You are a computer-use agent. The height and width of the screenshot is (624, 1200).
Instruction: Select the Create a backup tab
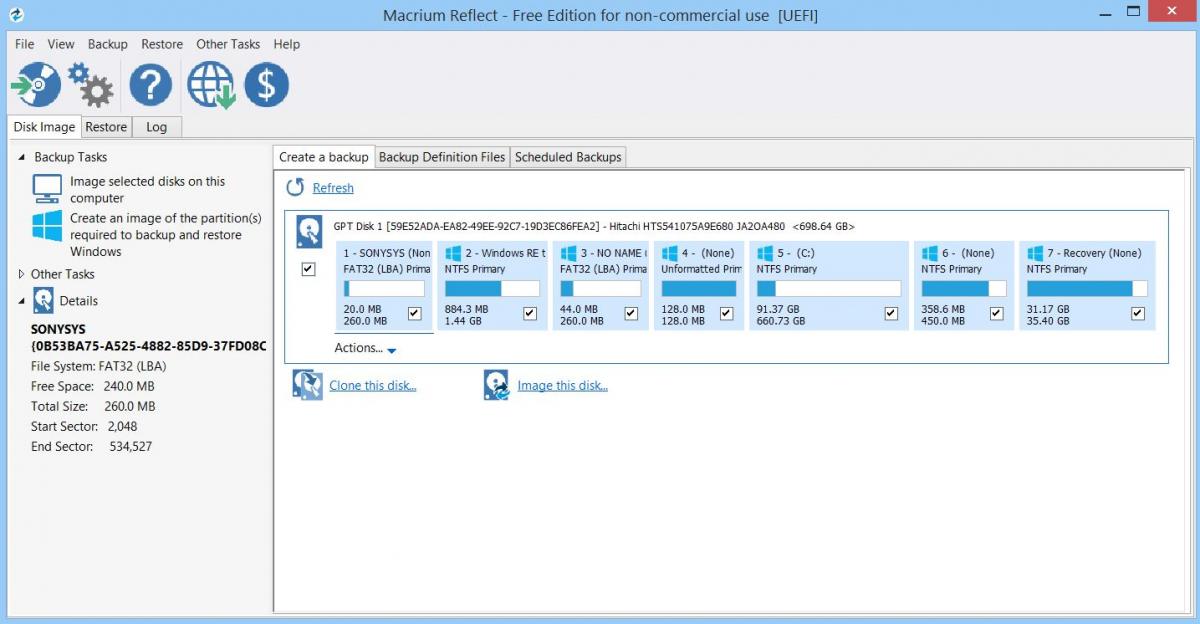coord(324,157)
